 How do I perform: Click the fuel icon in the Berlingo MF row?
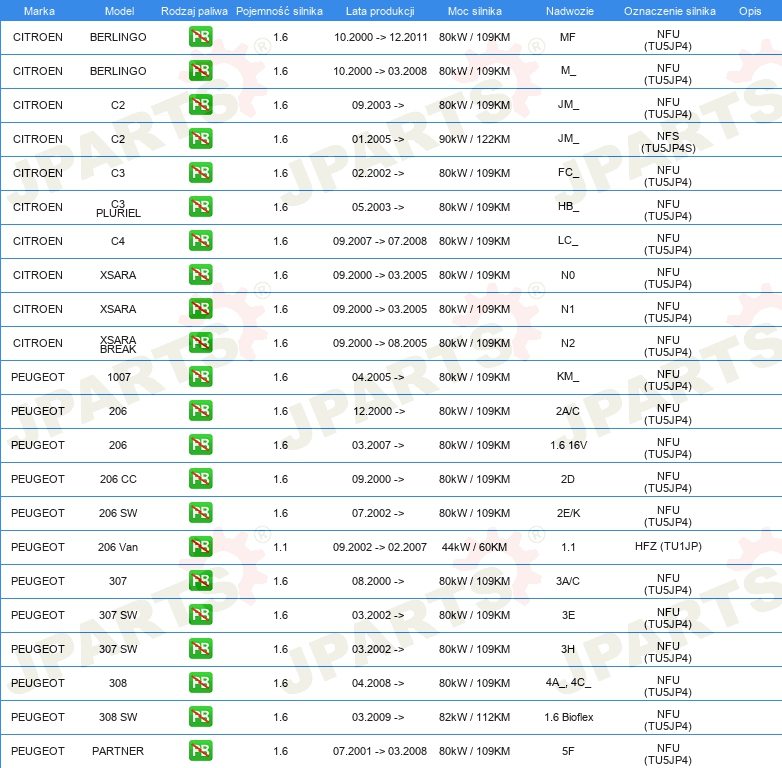click(200, 37)
